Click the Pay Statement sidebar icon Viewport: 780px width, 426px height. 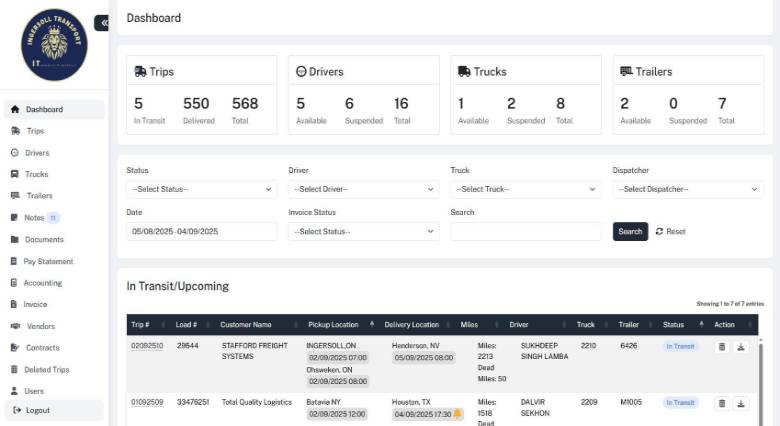tap(15, 261)
